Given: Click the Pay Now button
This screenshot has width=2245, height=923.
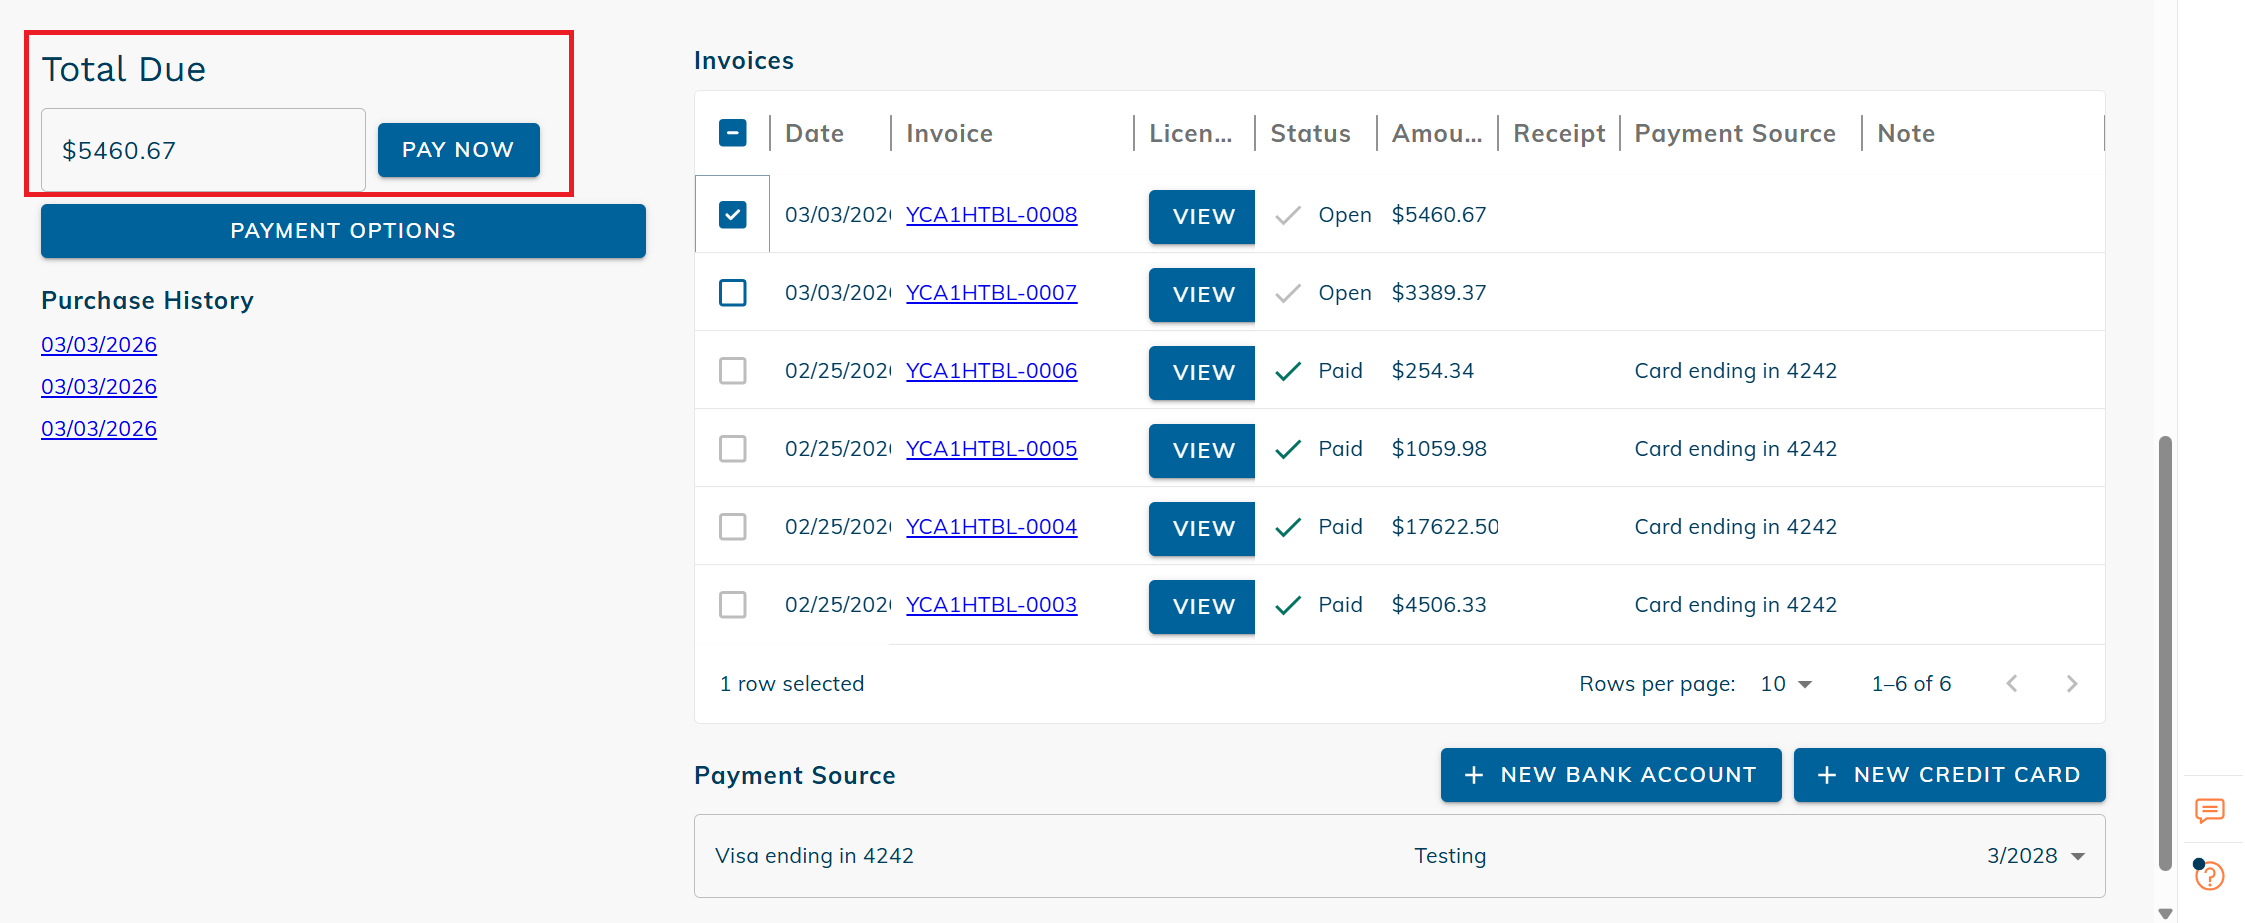Looking at the screenshot, I should (458, 150).
